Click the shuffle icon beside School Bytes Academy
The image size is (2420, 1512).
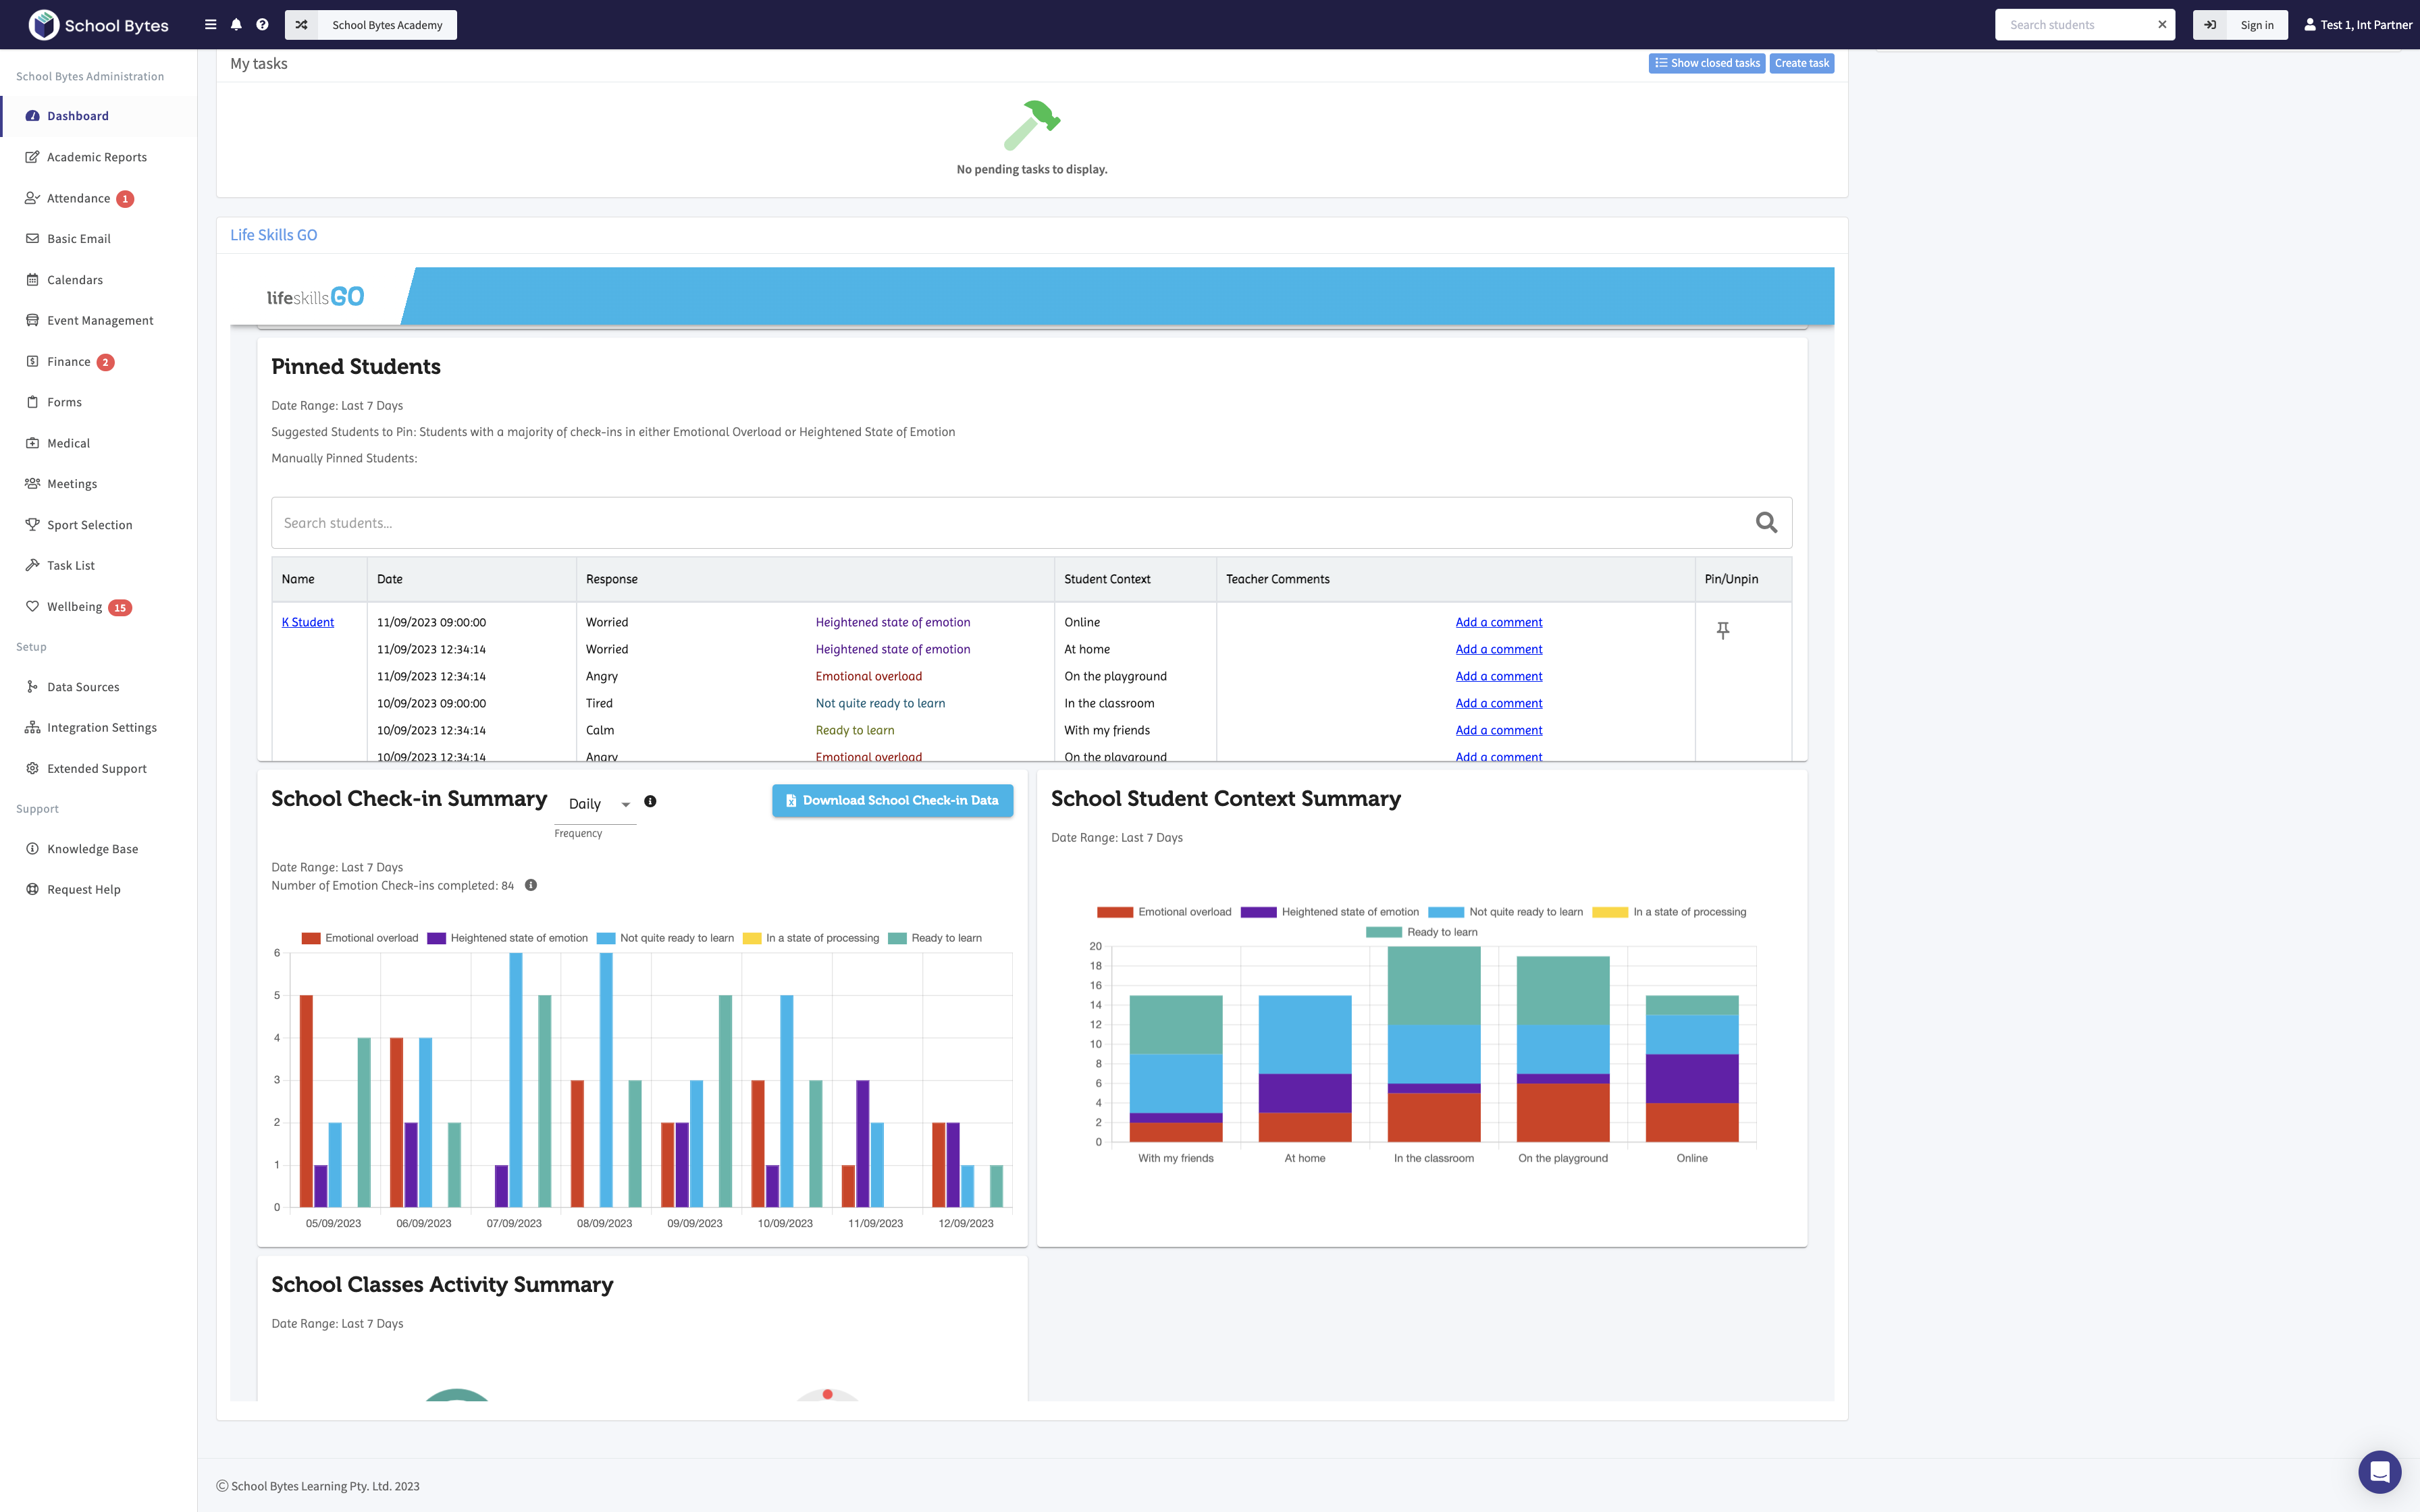click(x=301, y=25)
